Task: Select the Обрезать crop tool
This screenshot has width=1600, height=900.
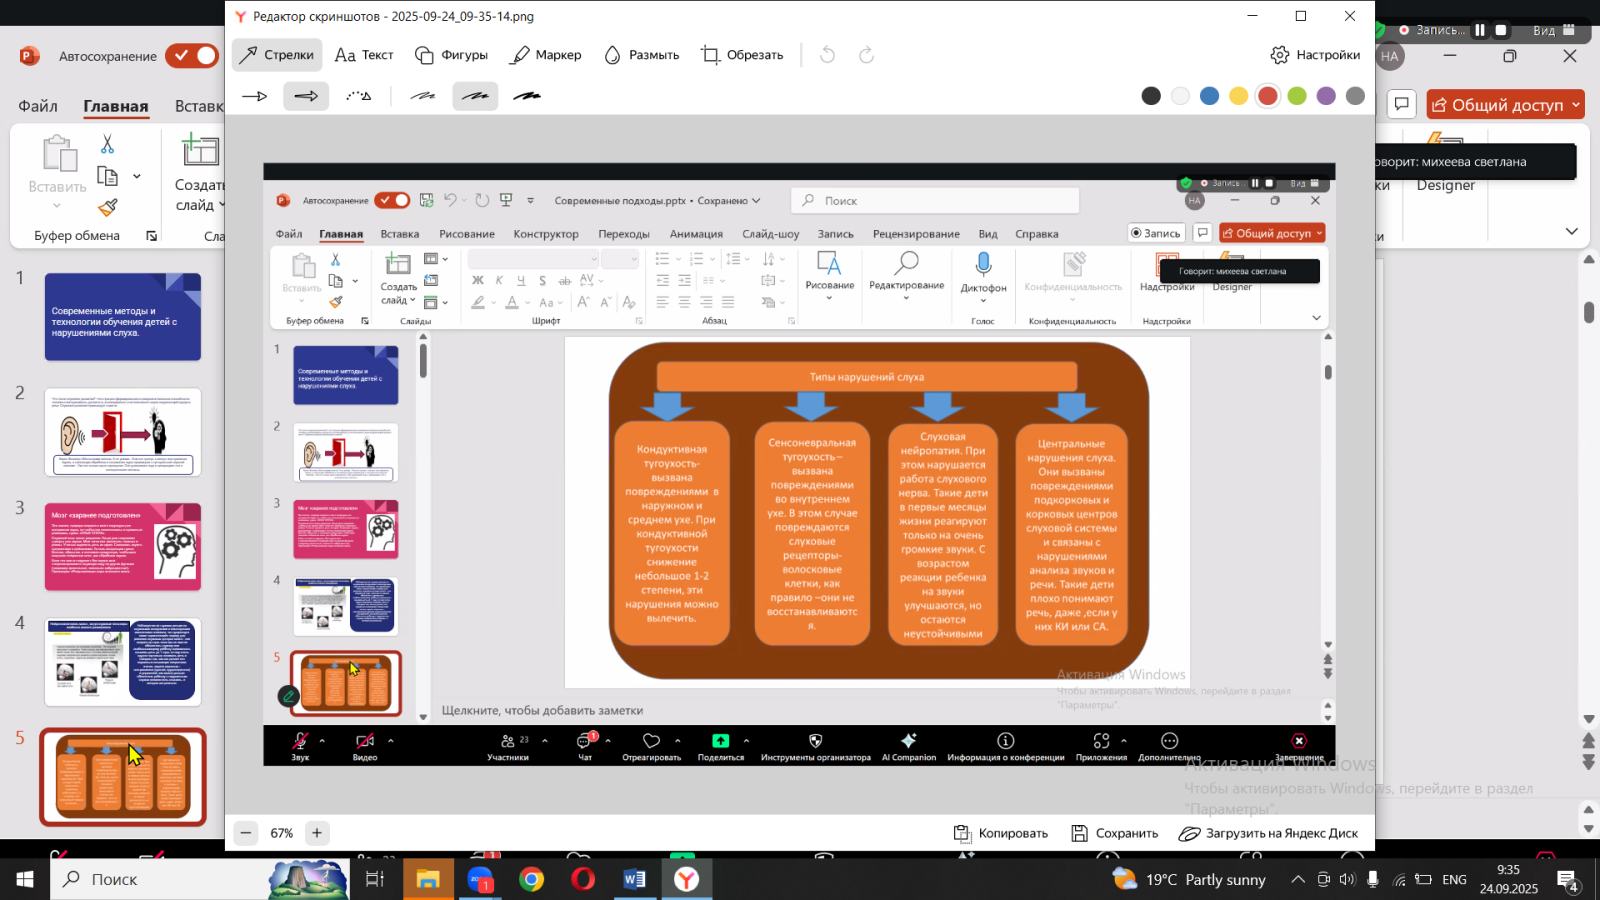Action: 742,55
